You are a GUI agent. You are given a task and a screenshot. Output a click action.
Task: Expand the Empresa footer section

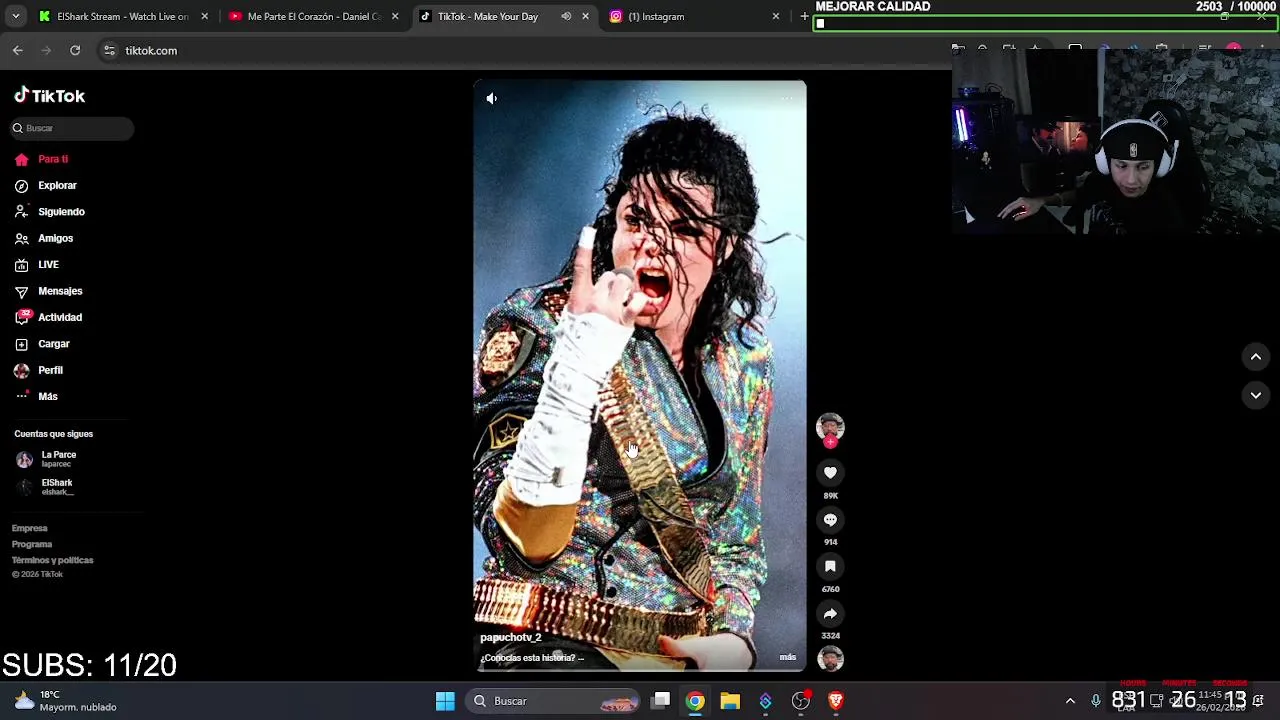click(30, 528)
